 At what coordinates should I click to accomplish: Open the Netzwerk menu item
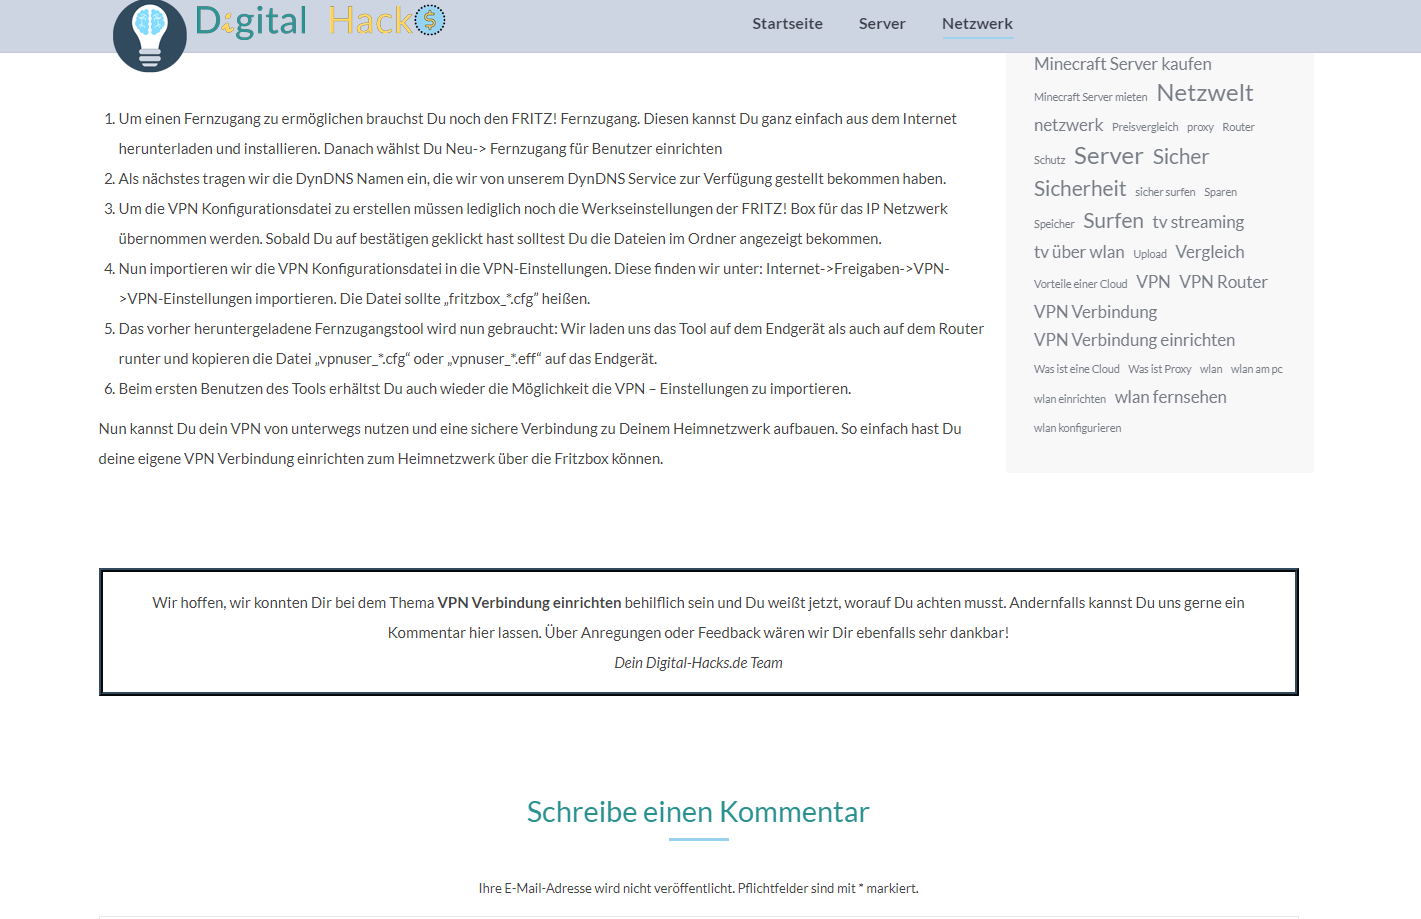[x=977, y=23]
